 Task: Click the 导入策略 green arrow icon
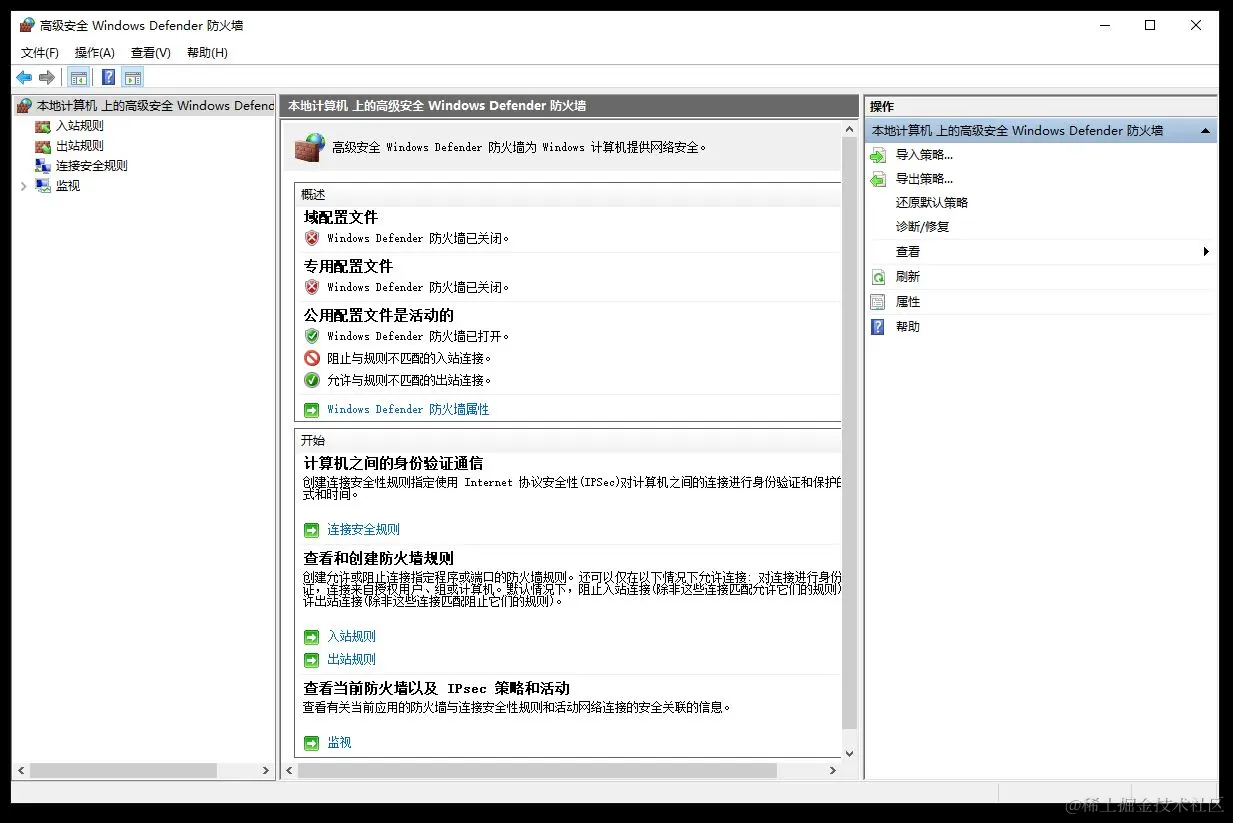click(878, 155)
